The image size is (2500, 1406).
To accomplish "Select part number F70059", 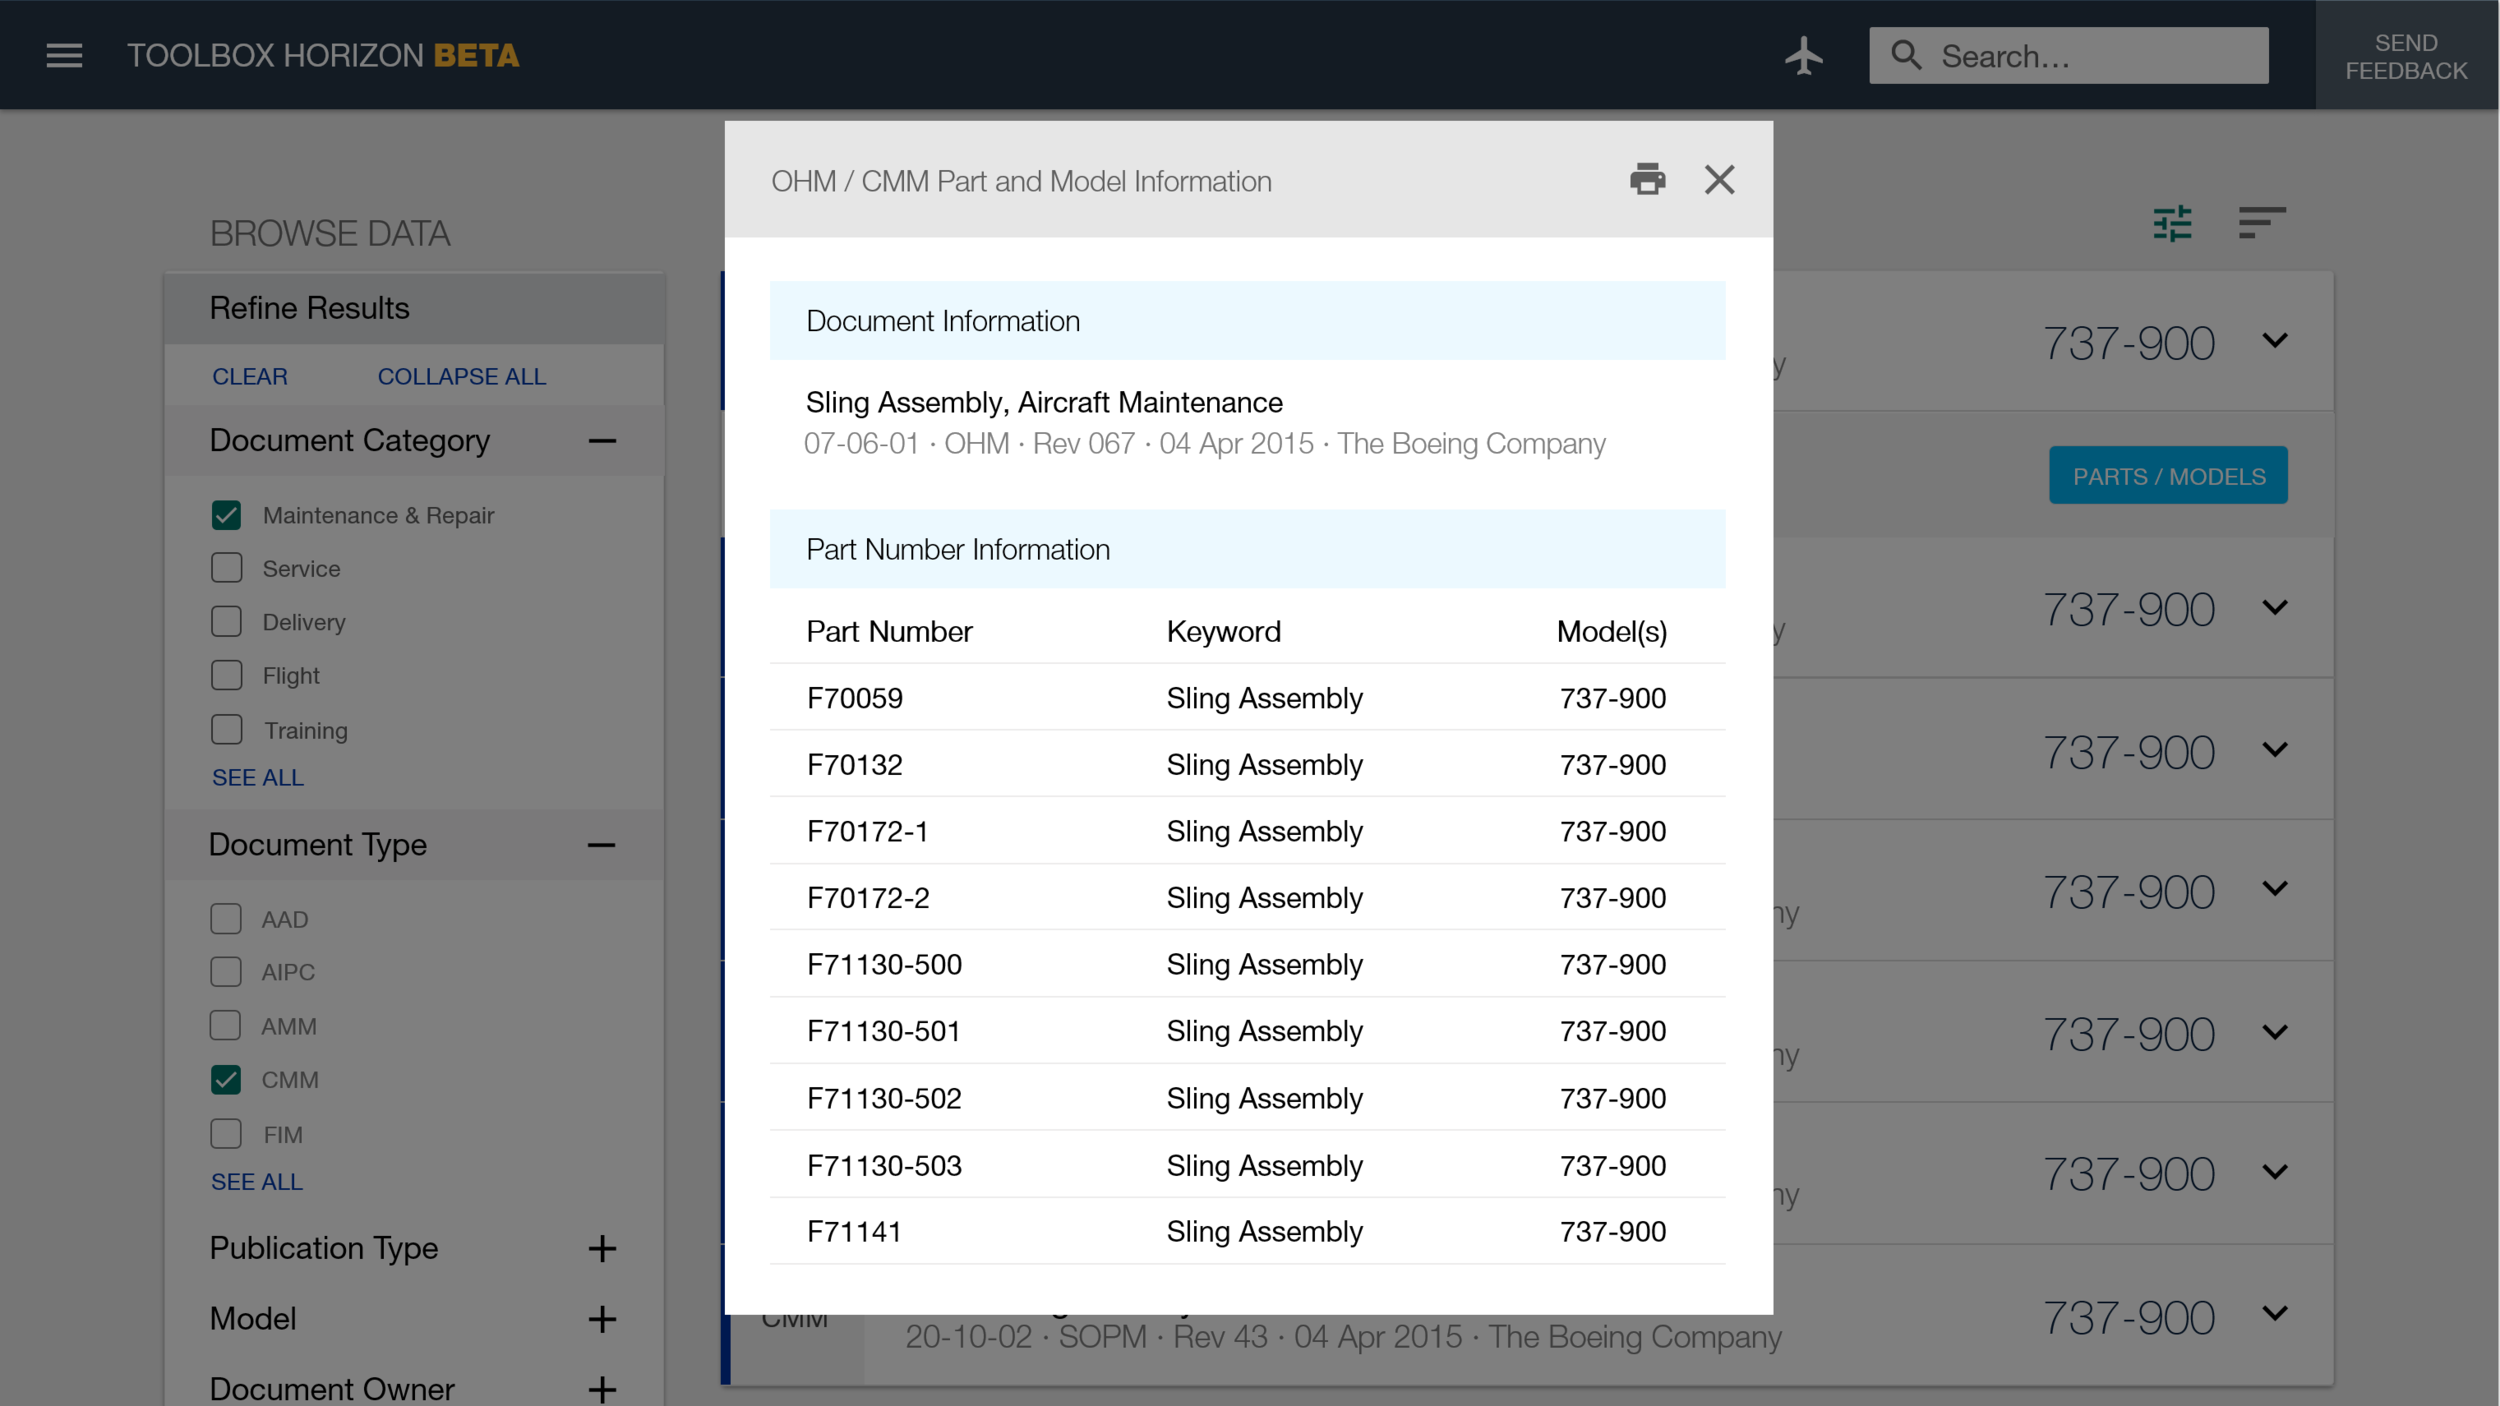I will click(855, 698).
